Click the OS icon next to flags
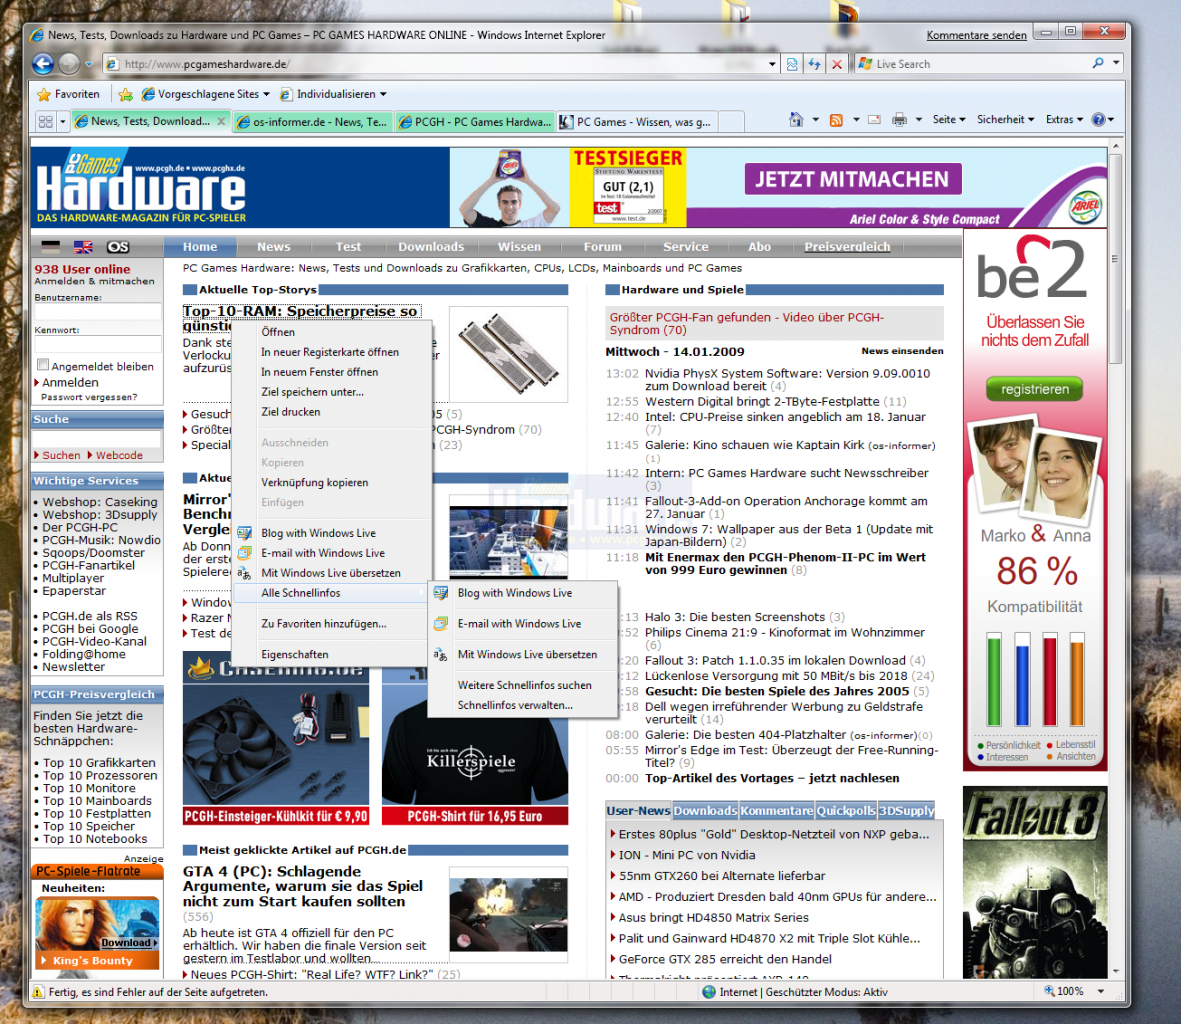1181x1024 pixels. [117, 247]
